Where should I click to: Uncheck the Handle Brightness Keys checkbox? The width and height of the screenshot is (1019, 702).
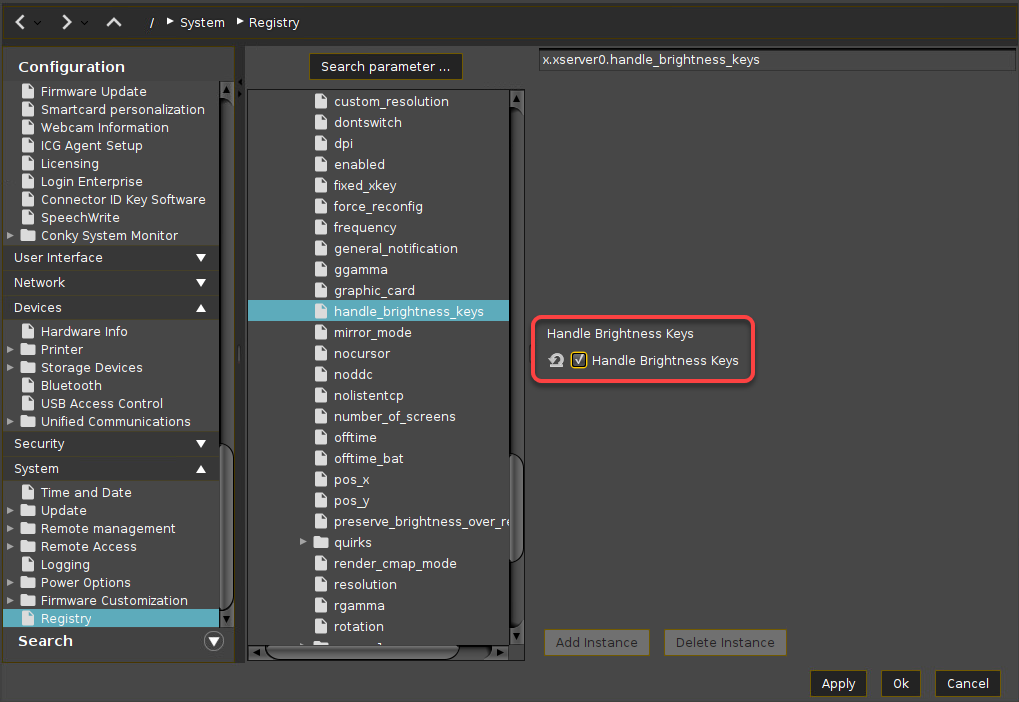point(579,360)
